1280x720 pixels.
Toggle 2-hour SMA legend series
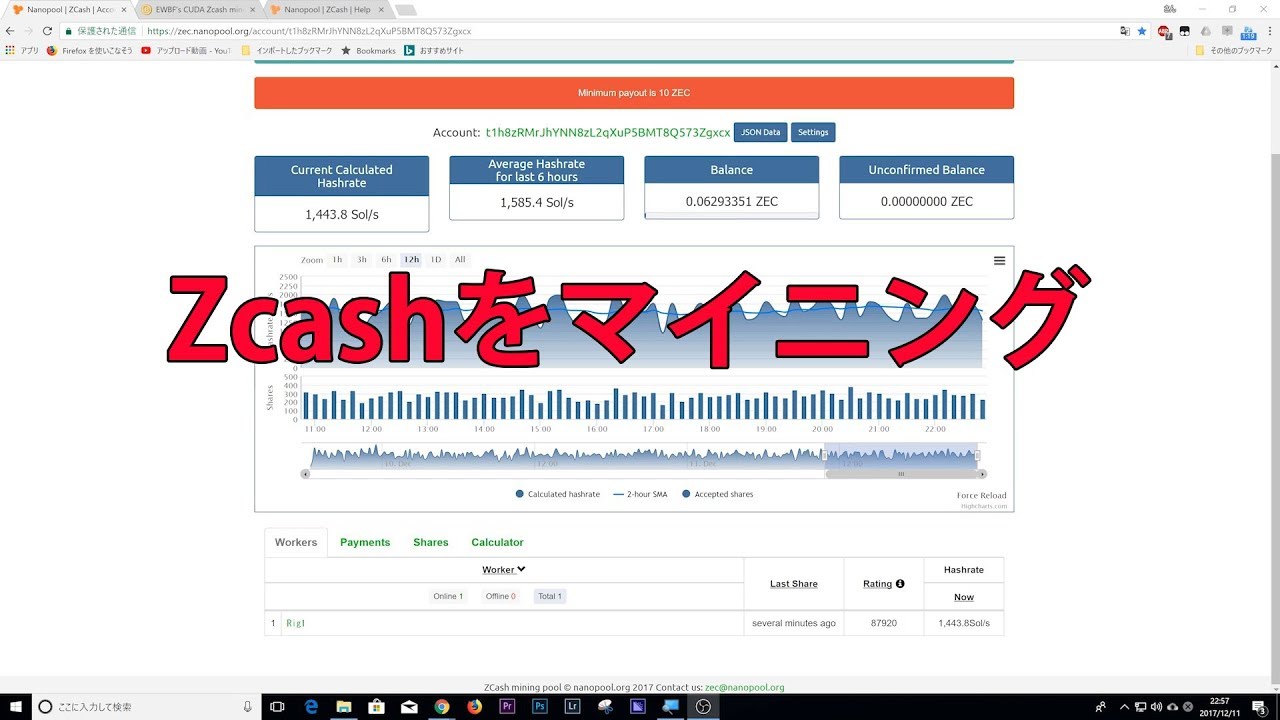[640, 494]
